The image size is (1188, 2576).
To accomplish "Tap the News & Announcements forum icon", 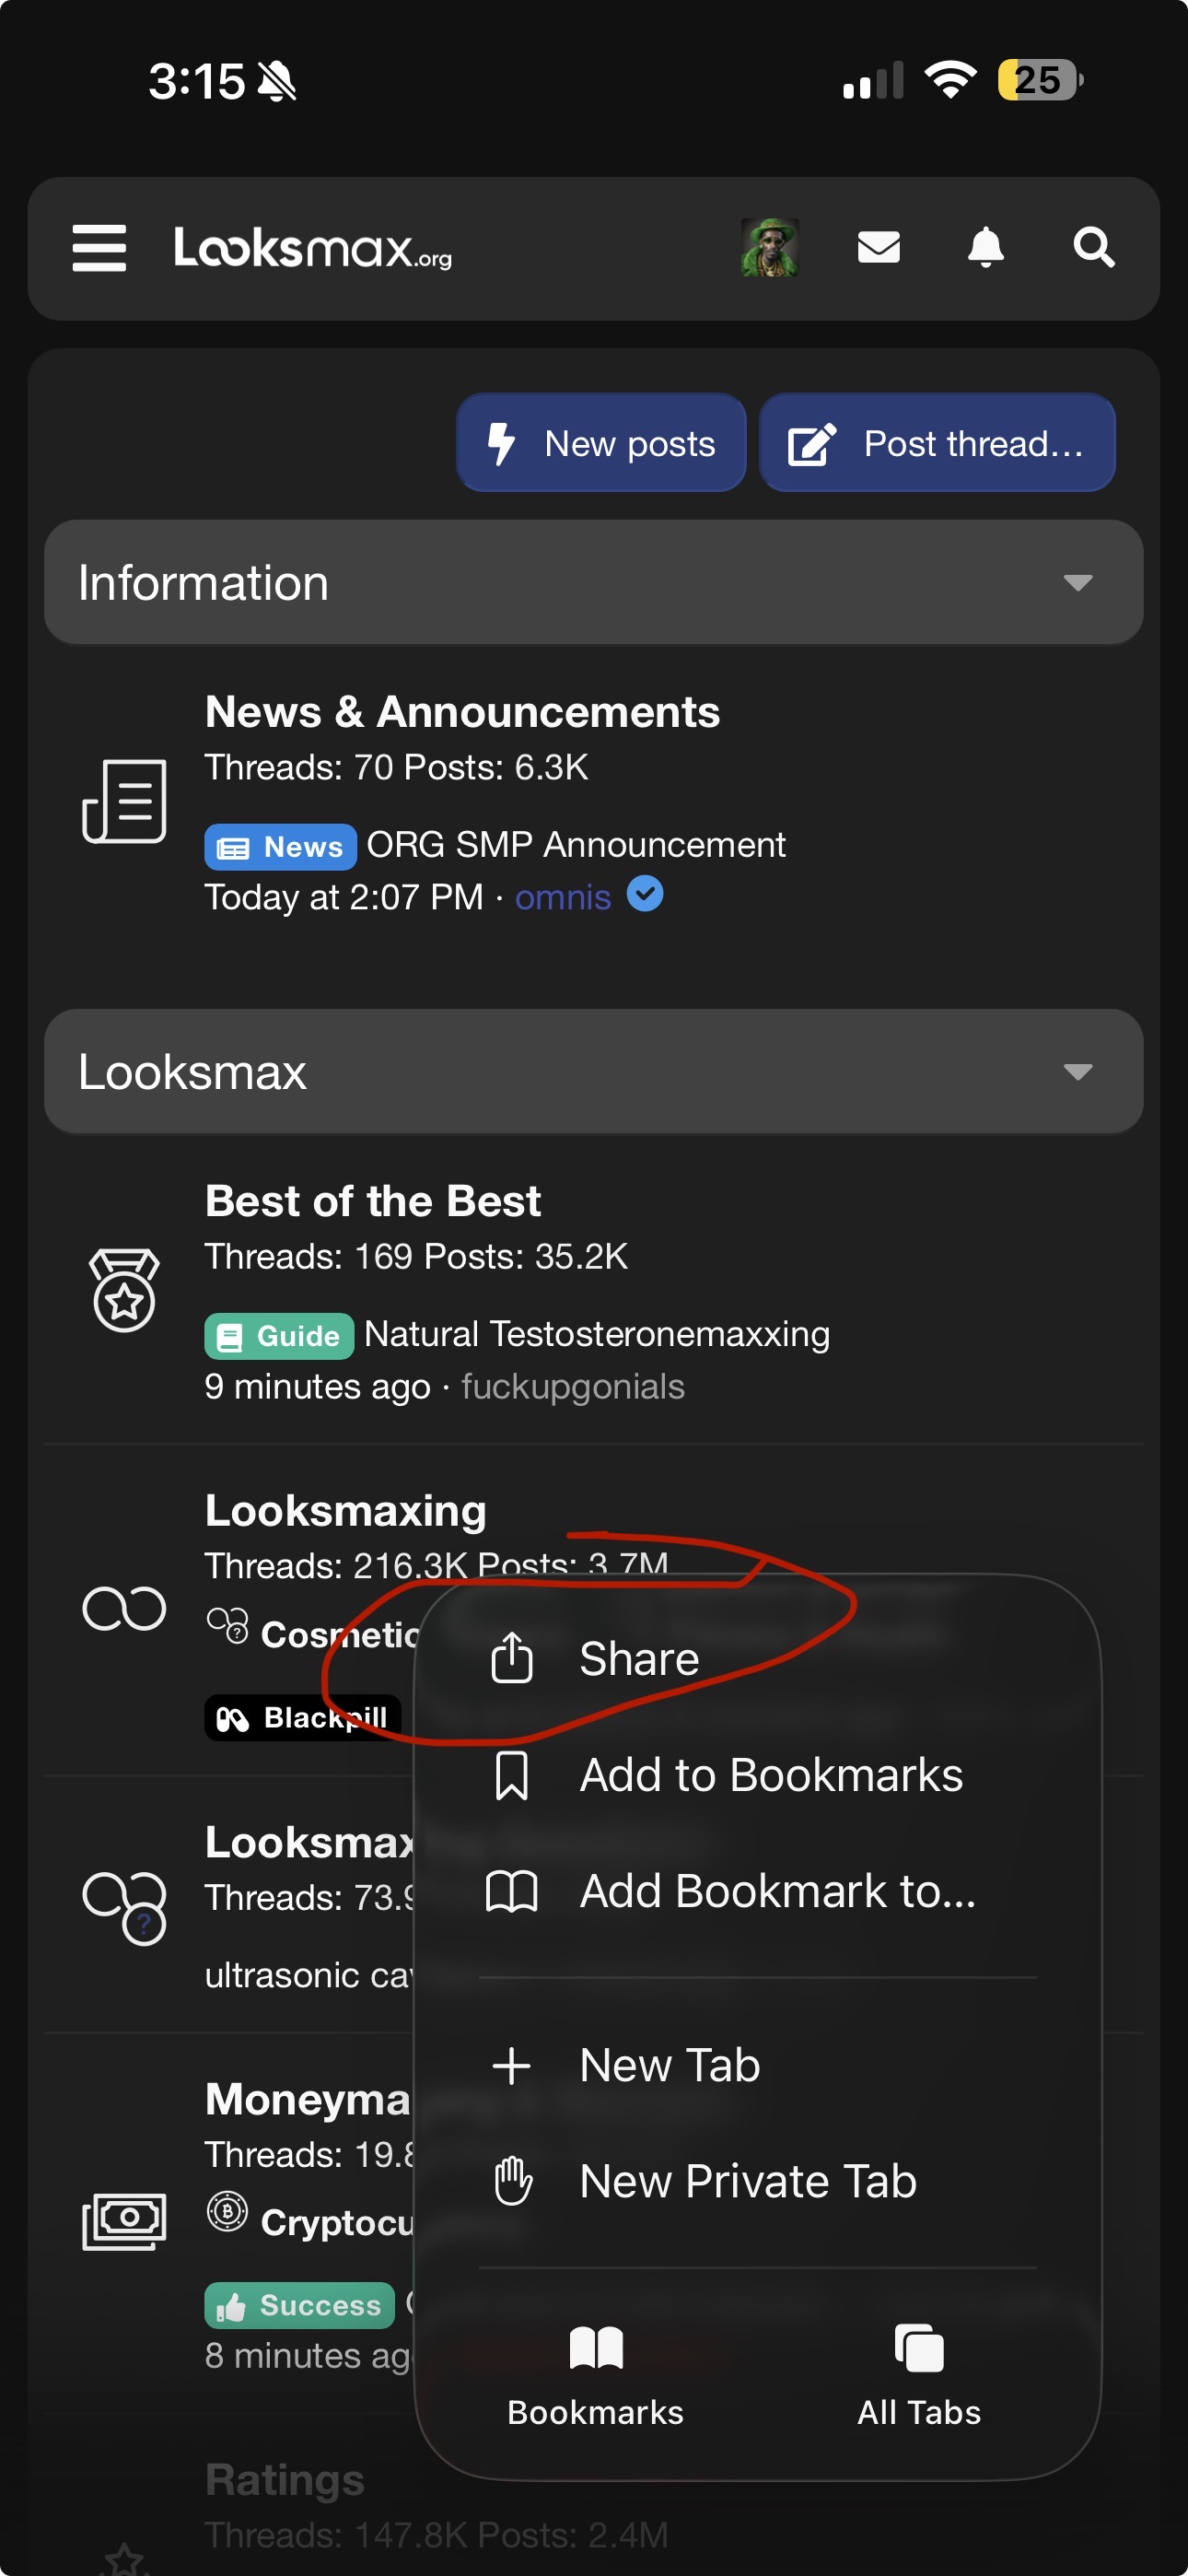I will click(x=124, y=801).
